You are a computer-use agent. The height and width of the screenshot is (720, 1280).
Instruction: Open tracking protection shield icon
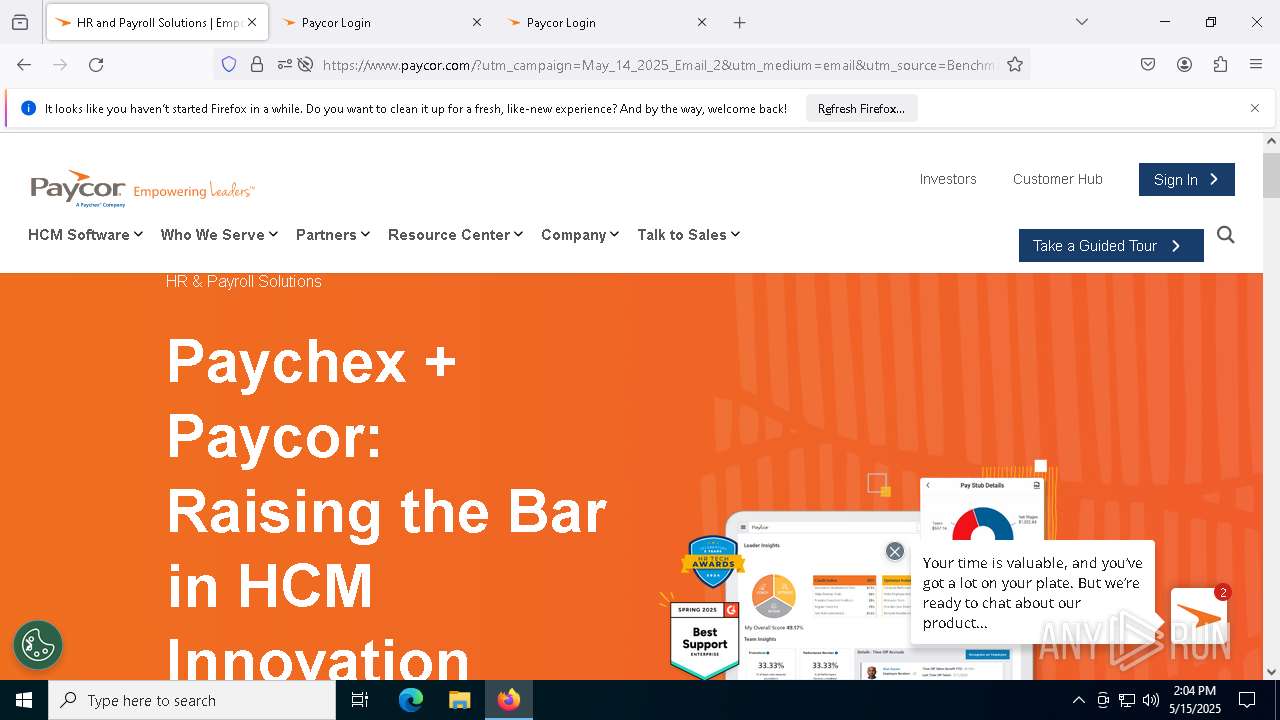click(229, 65)
